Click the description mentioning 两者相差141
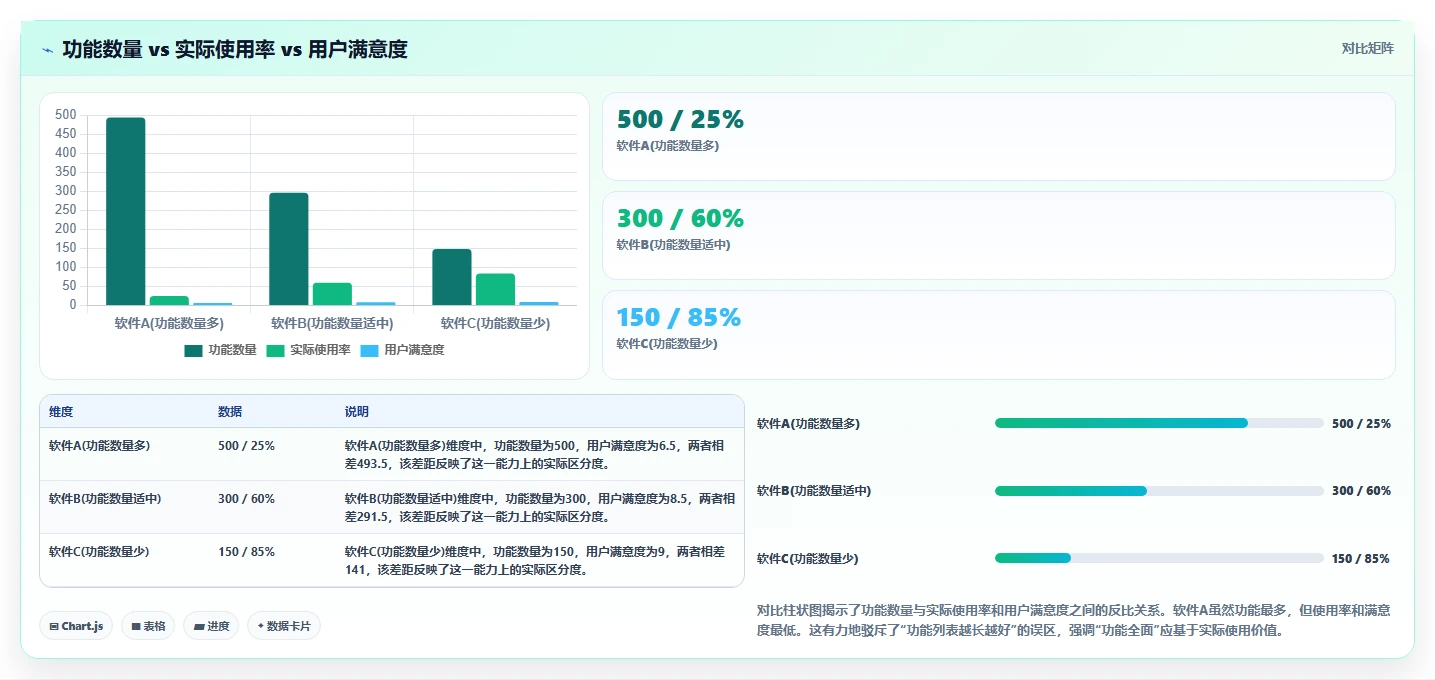 [540, 561]
